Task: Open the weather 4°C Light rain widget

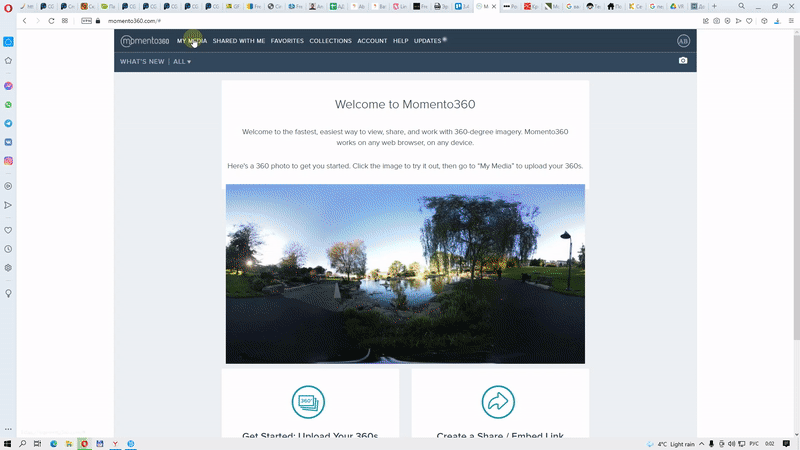Action: coord(671,444)
